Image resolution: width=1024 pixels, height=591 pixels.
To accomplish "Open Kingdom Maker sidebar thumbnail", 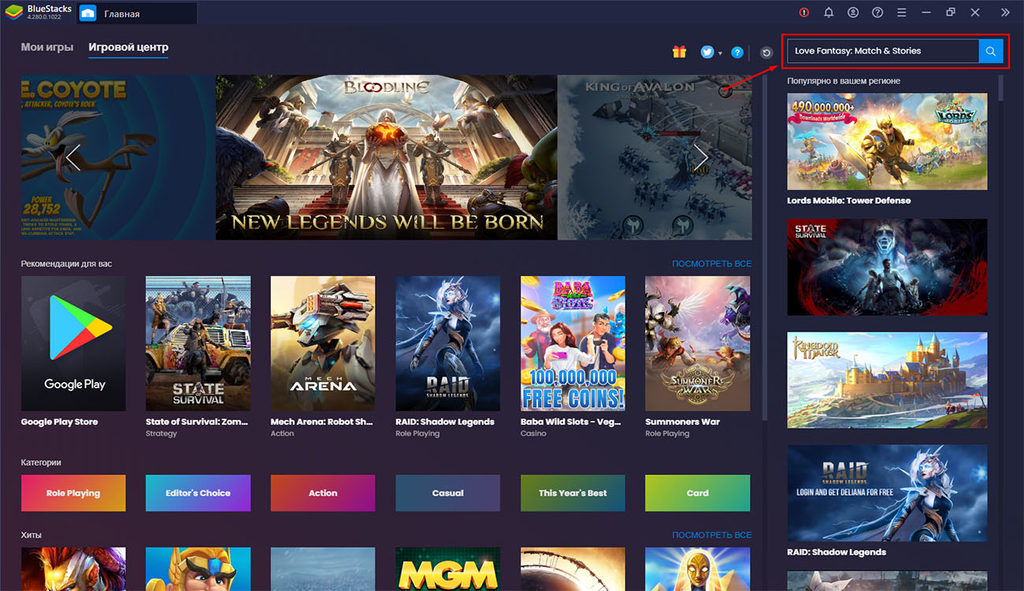I will pos(887,380).
